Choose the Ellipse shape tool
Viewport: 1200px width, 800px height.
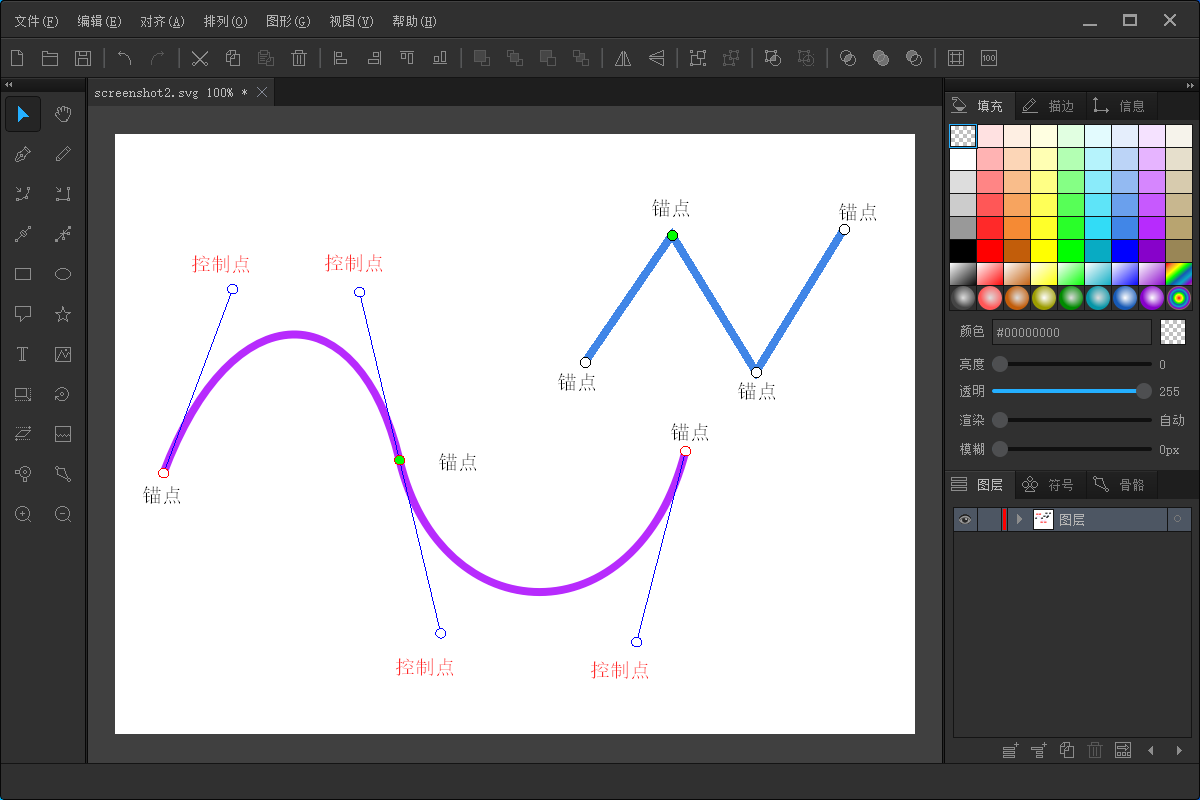coord(63,274)
